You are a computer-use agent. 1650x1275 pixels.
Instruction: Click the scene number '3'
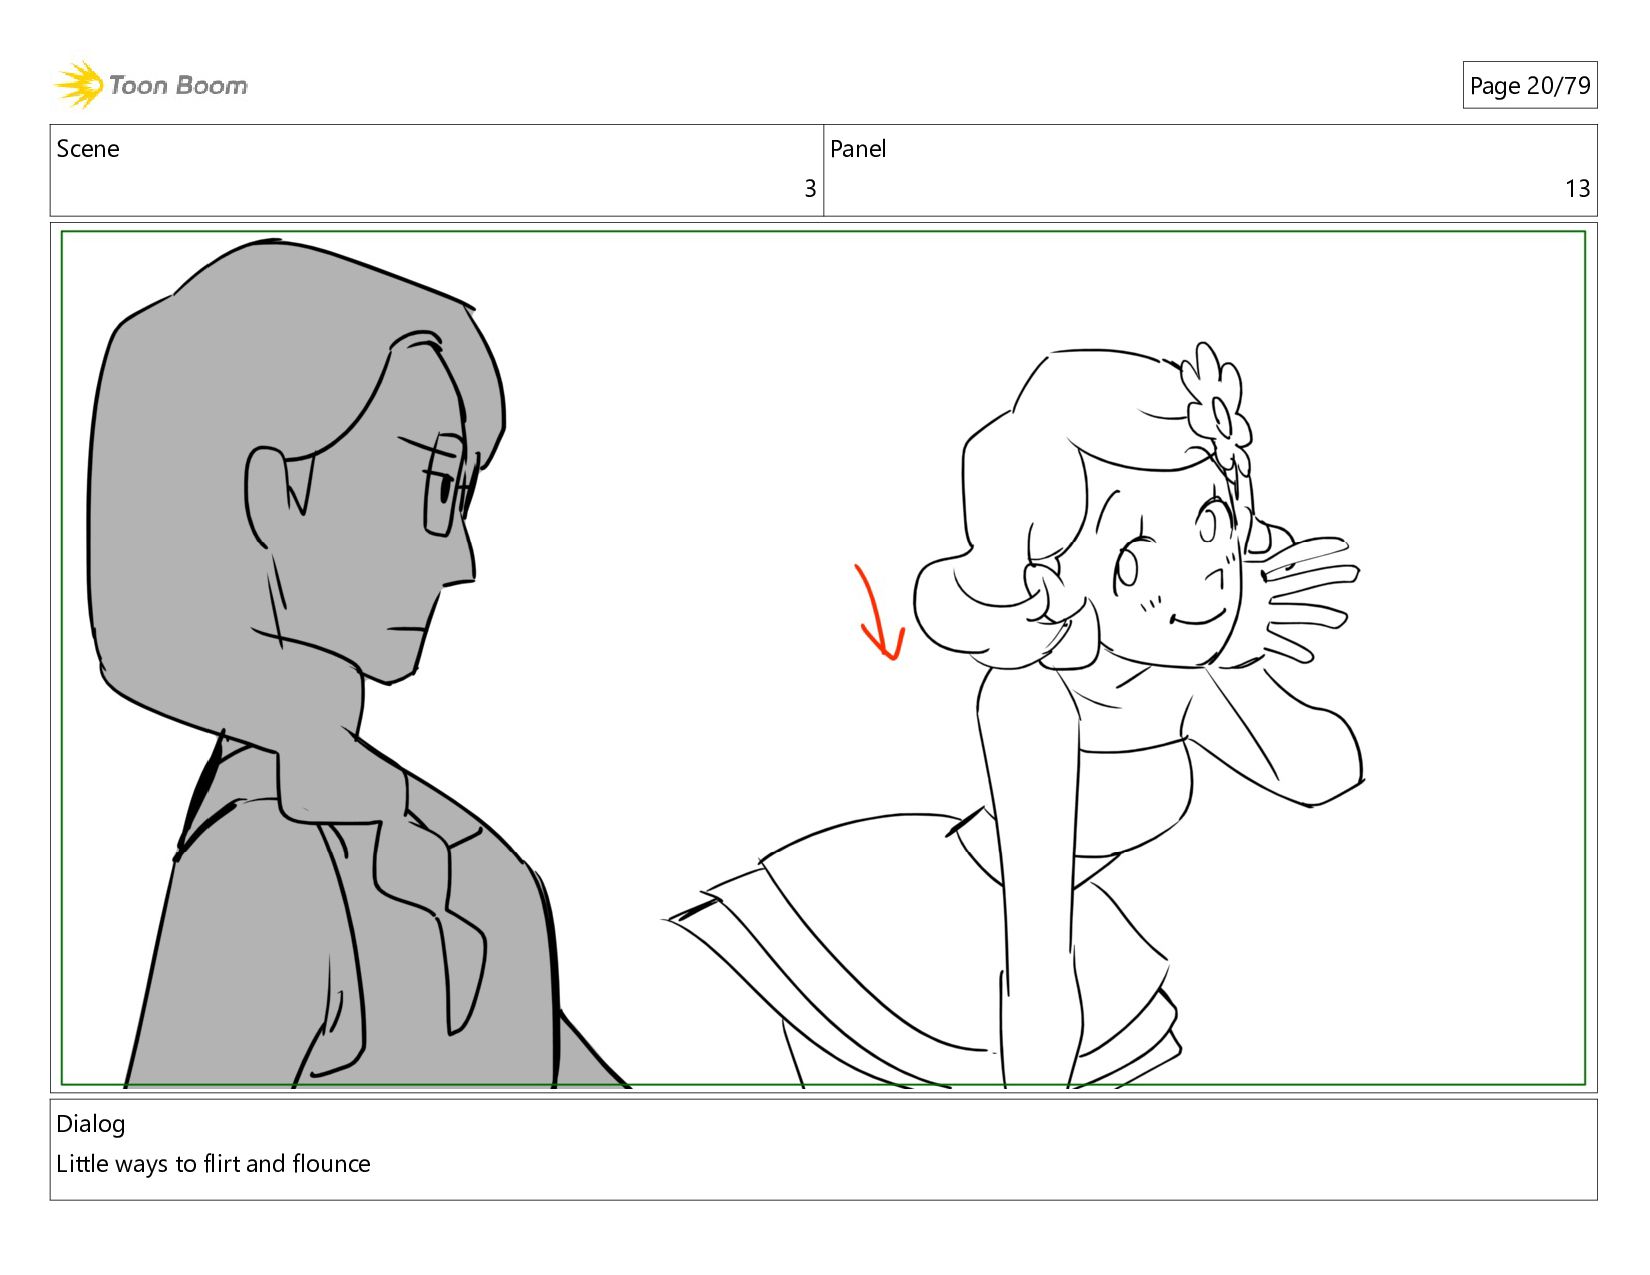[810, 189]
